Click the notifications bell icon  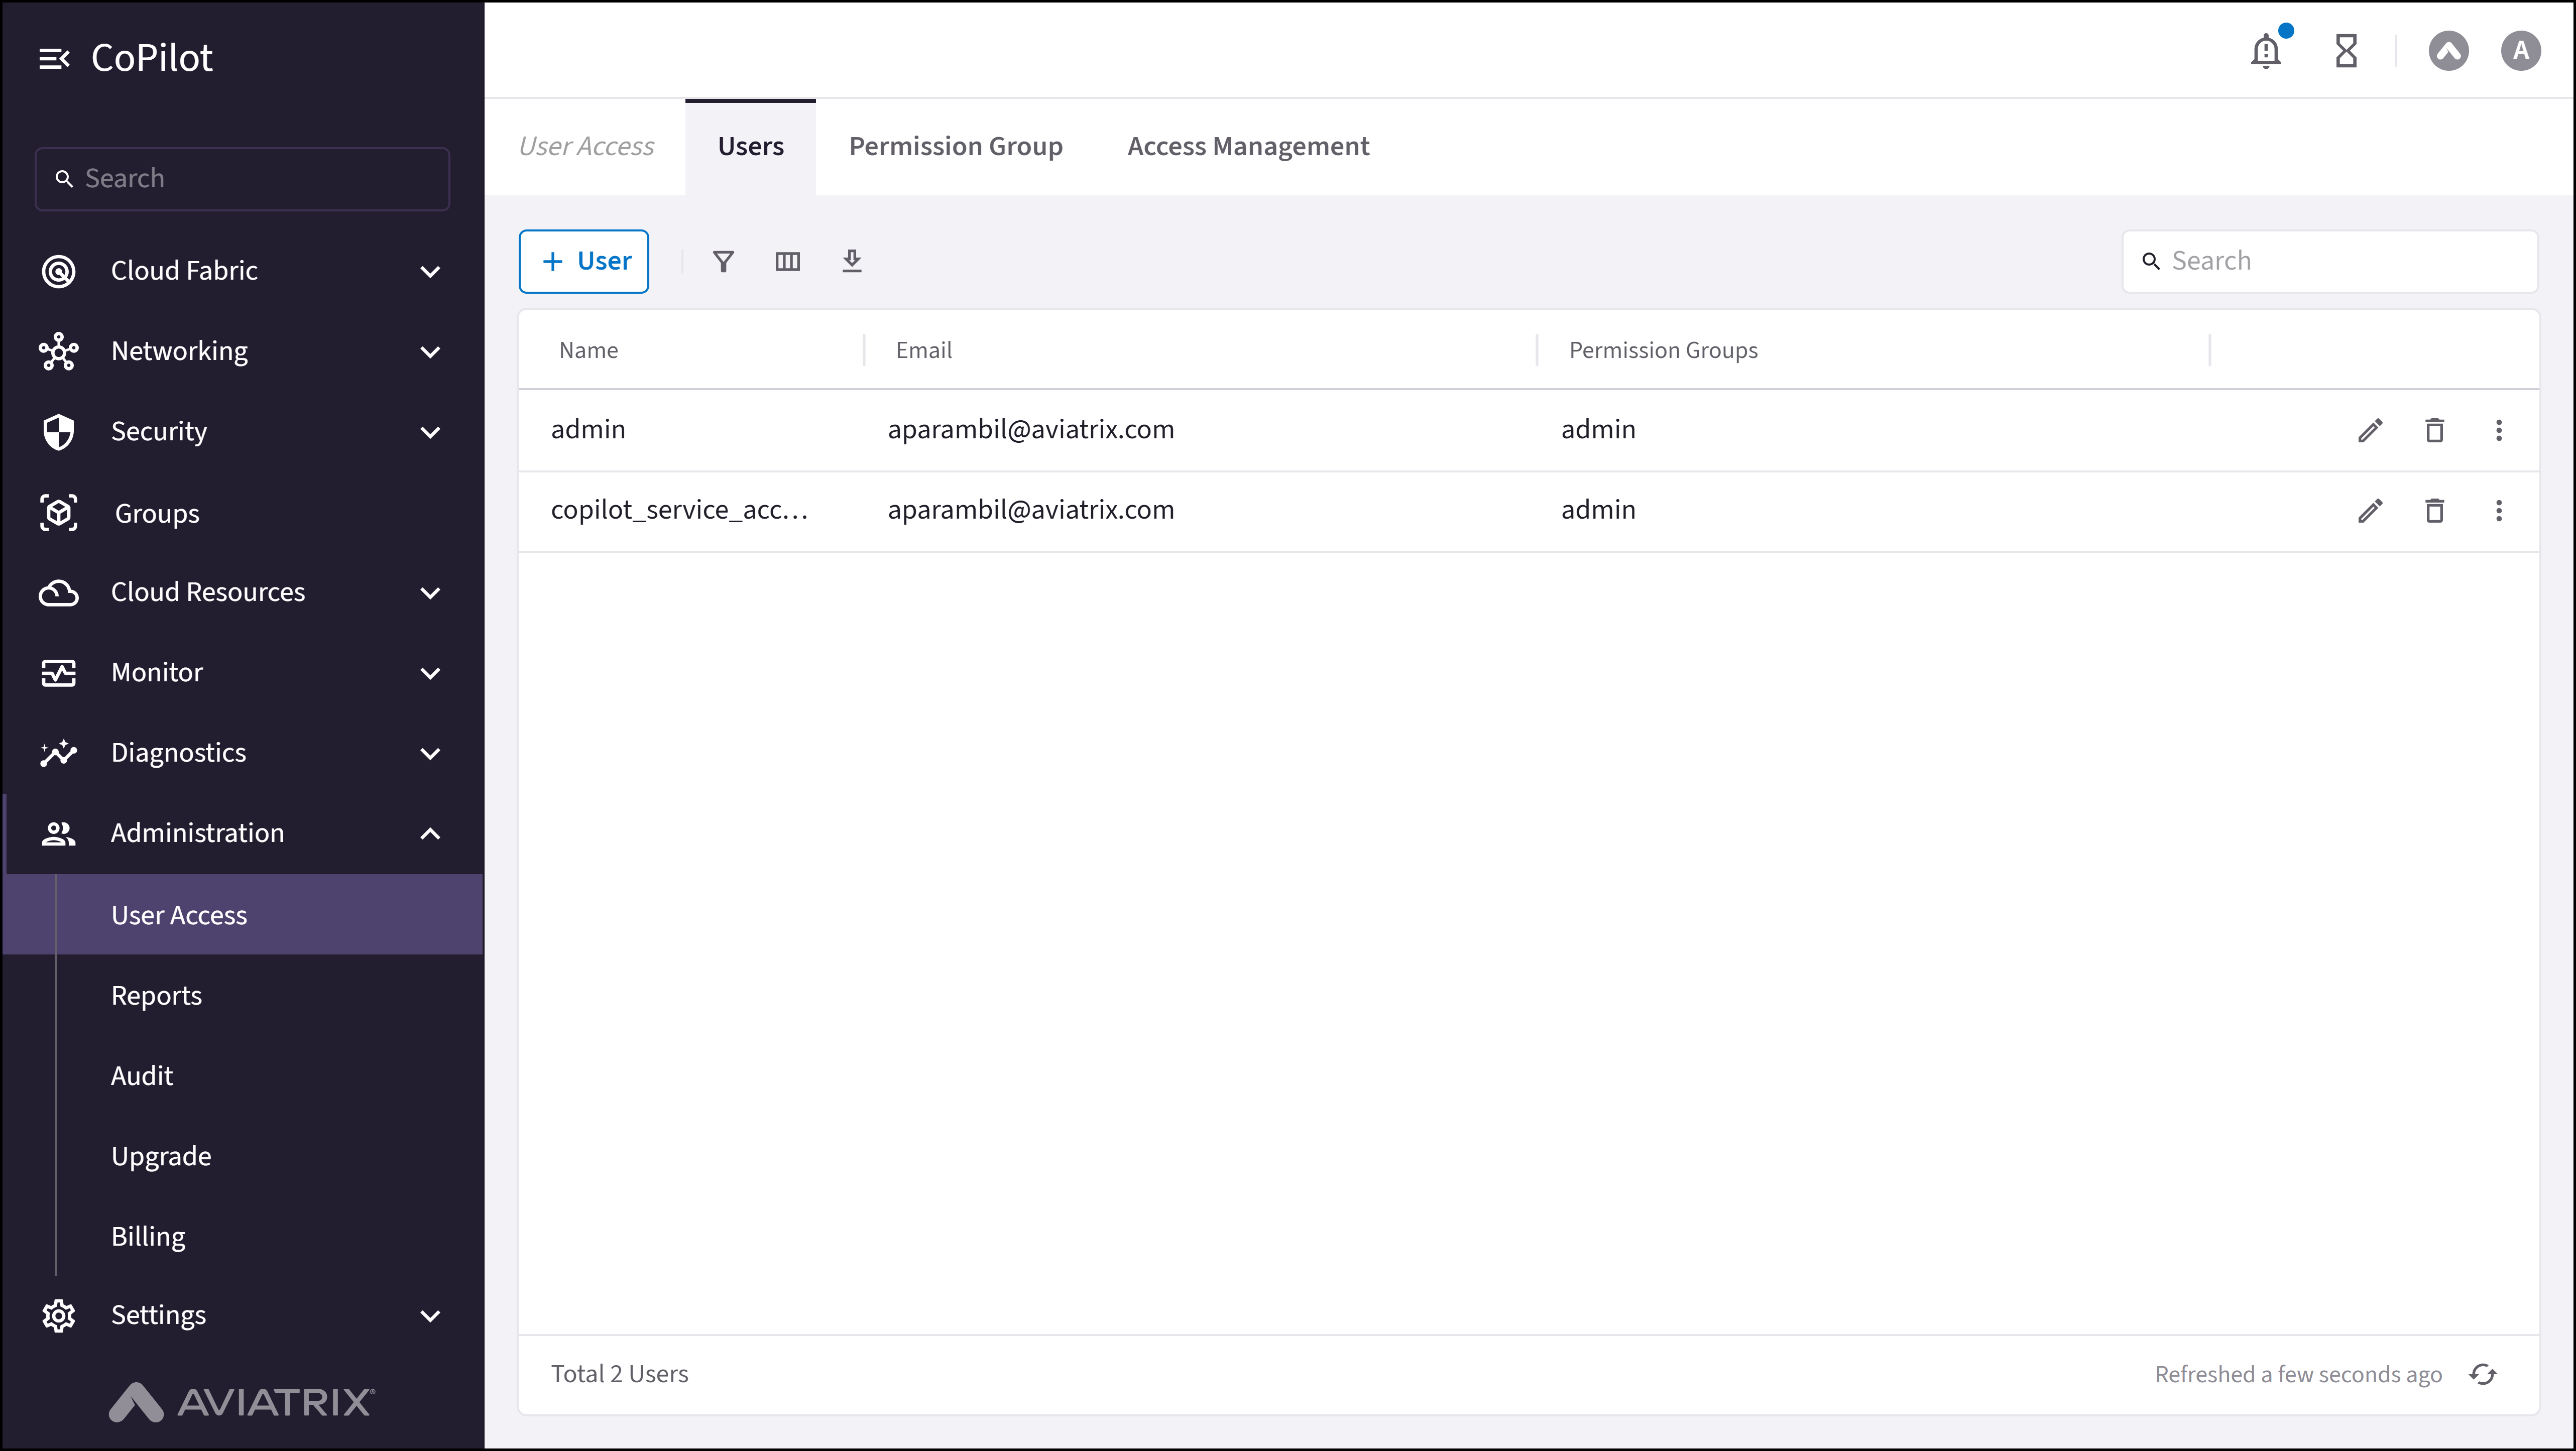pyautogui.click(x=2266, y=51)
